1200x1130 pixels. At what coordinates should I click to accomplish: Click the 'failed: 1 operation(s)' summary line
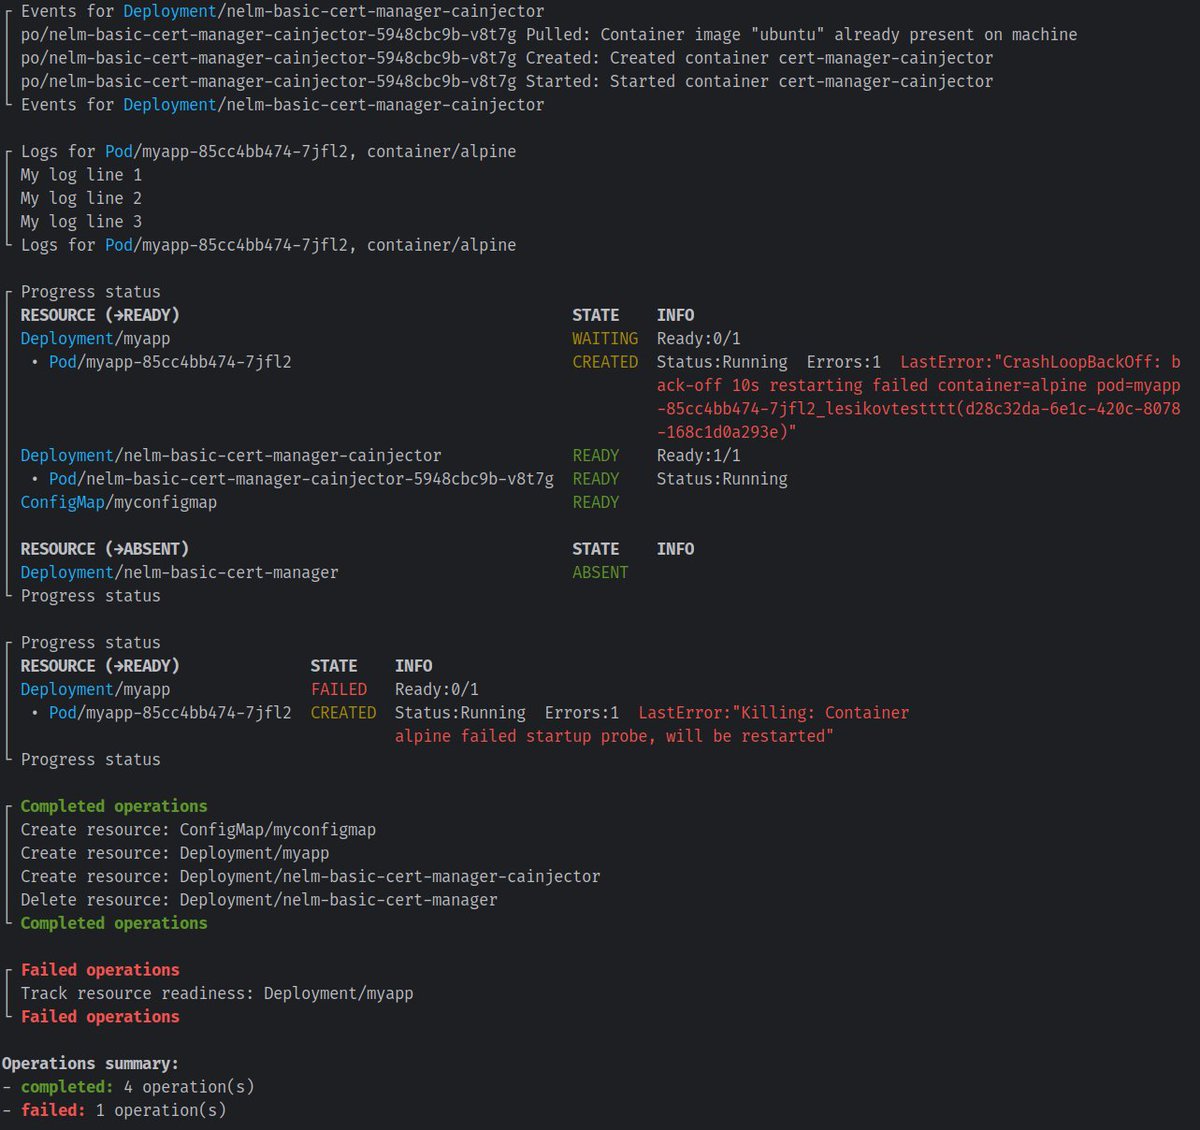coord(114,1110)
